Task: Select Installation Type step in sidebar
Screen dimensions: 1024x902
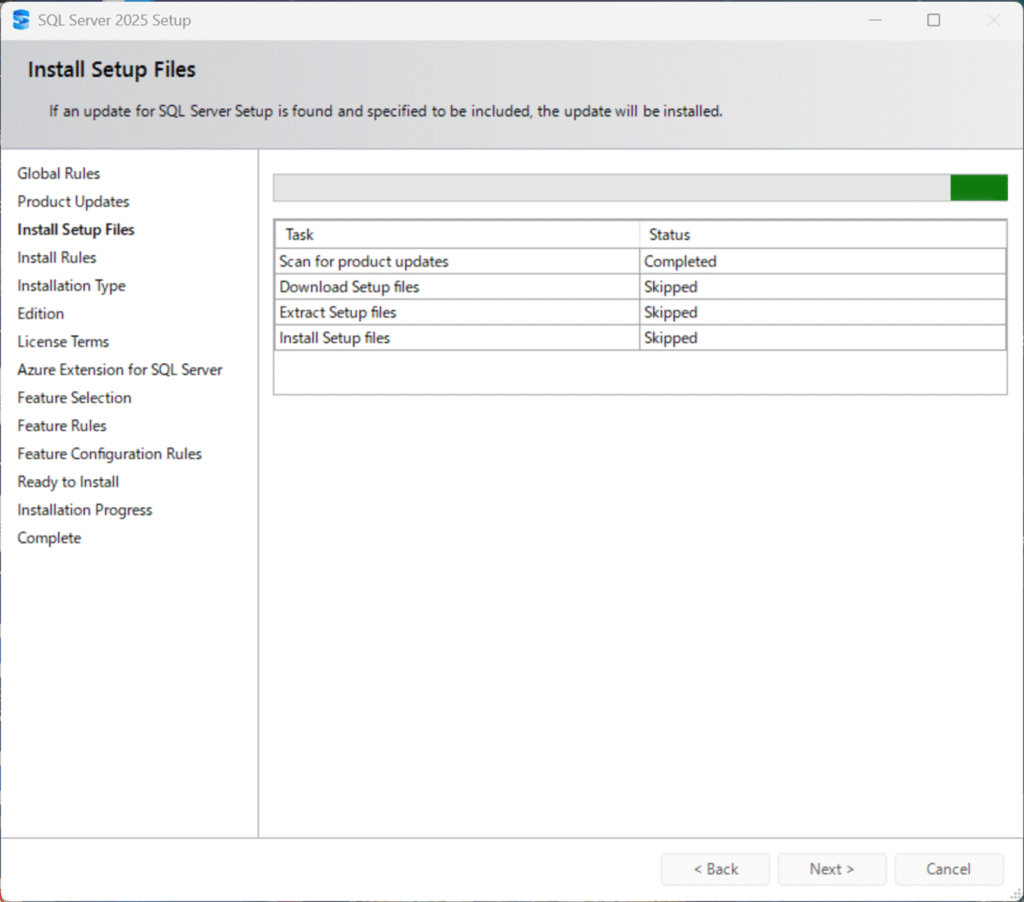Action: point(71,285)
